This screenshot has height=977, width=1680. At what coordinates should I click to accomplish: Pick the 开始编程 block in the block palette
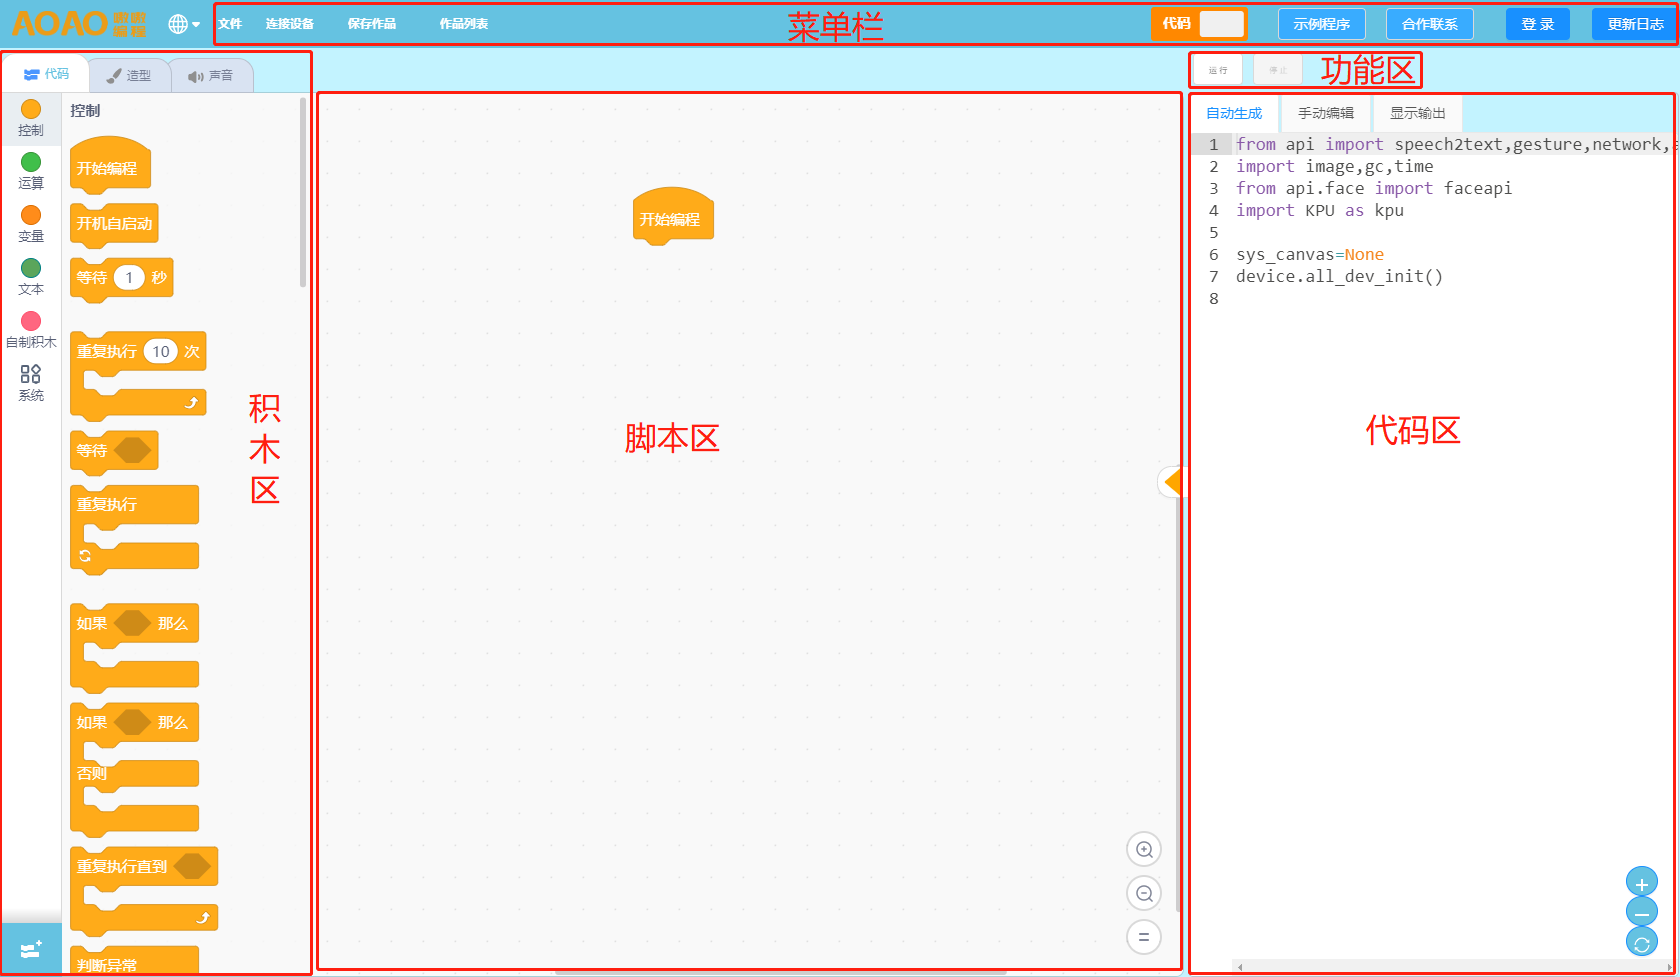tap(110, 165)
